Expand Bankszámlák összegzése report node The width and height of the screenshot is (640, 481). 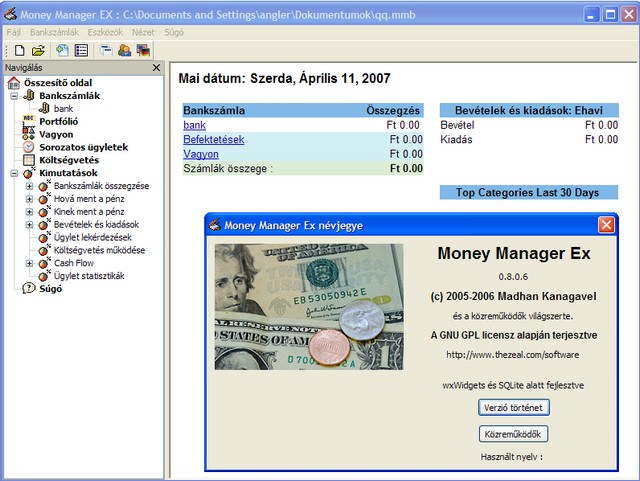point(29,186)
